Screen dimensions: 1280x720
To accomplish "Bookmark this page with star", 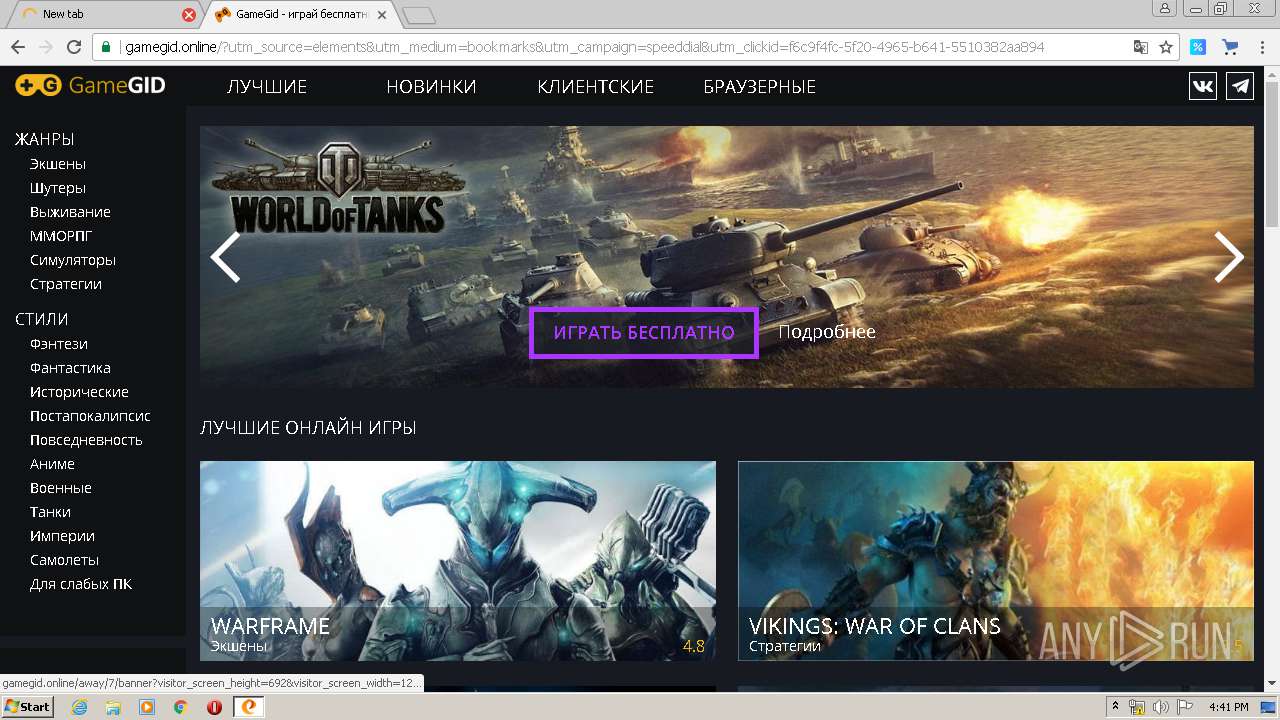I will pos(1166,47).
